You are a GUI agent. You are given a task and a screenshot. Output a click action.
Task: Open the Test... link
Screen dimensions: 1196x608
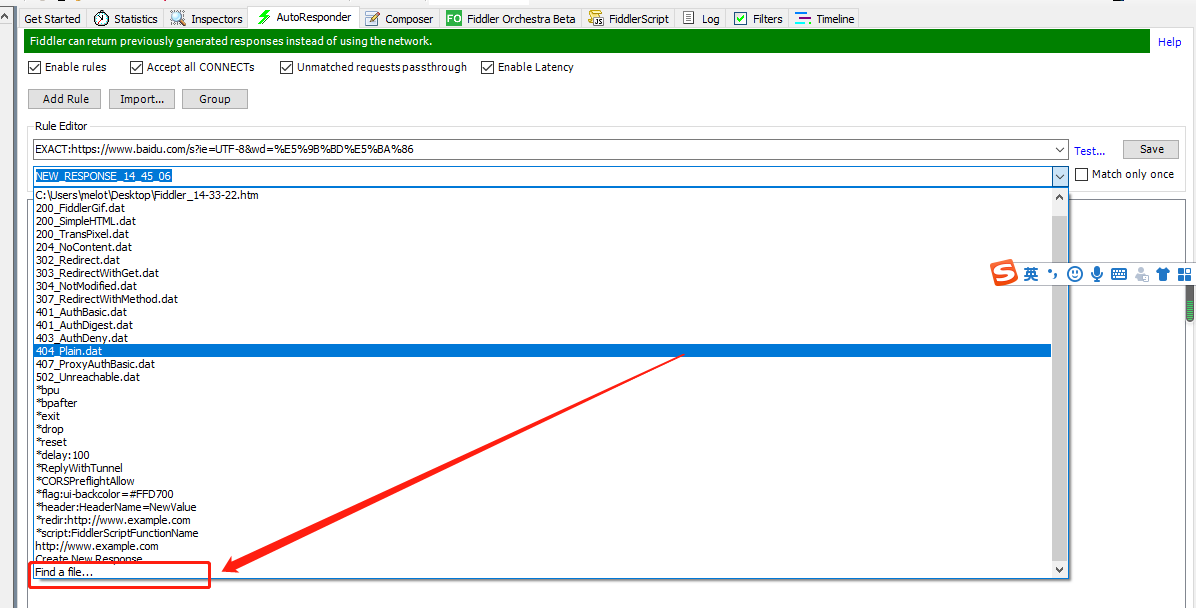point(1089,151)
